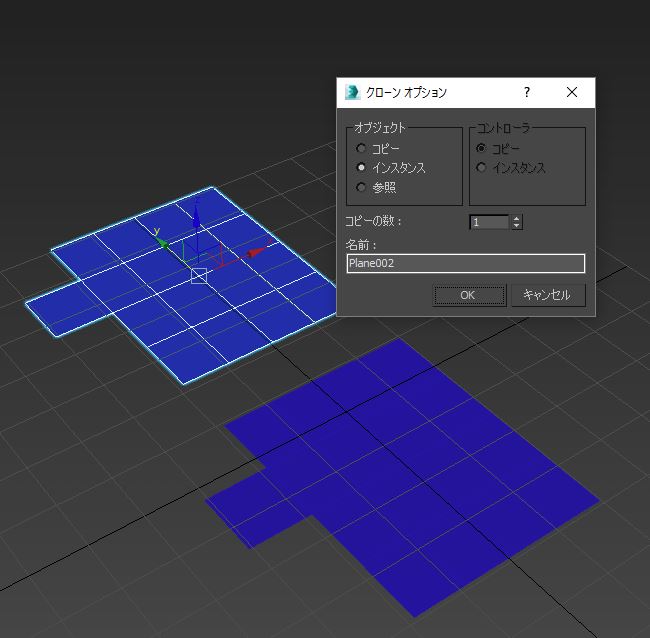Select コピー under コントローラ
The width and height of the screenshot is (650, 638).
pyautogui.click(x=482, y=149)
